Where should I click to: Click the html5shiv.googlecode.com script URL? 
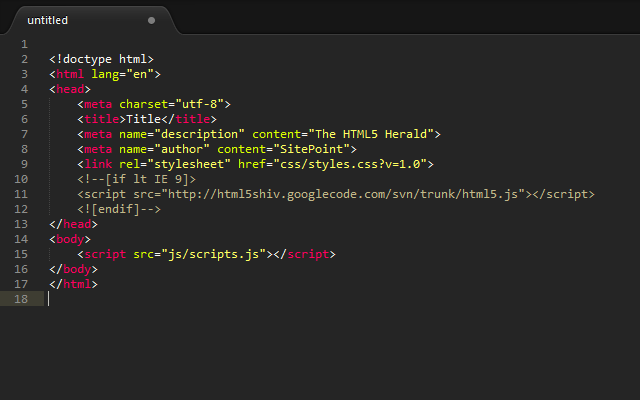pyautogui.click(x=343, y=195)
